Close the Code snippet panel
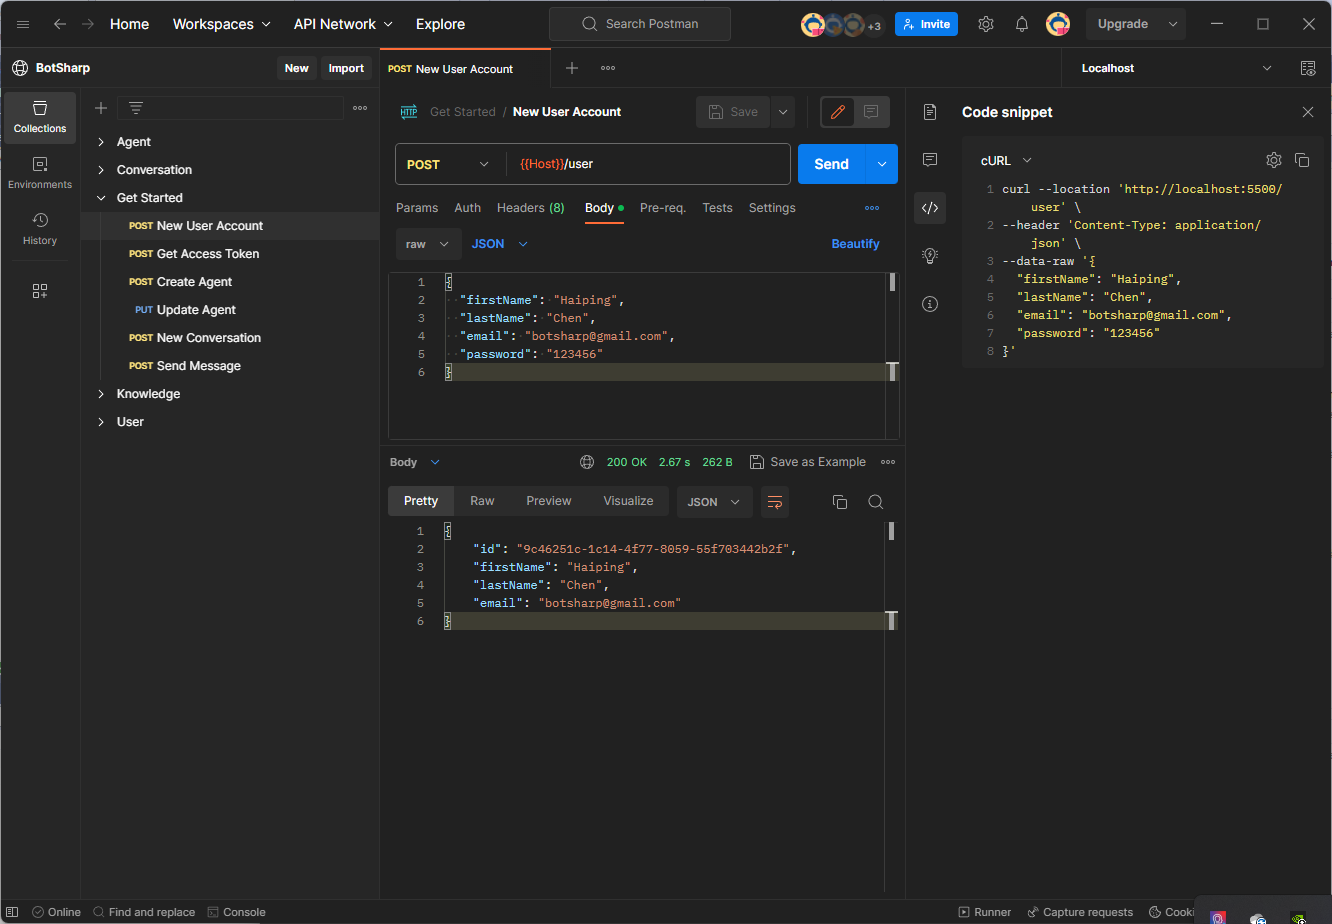1332x924 pixels. 1308,112
